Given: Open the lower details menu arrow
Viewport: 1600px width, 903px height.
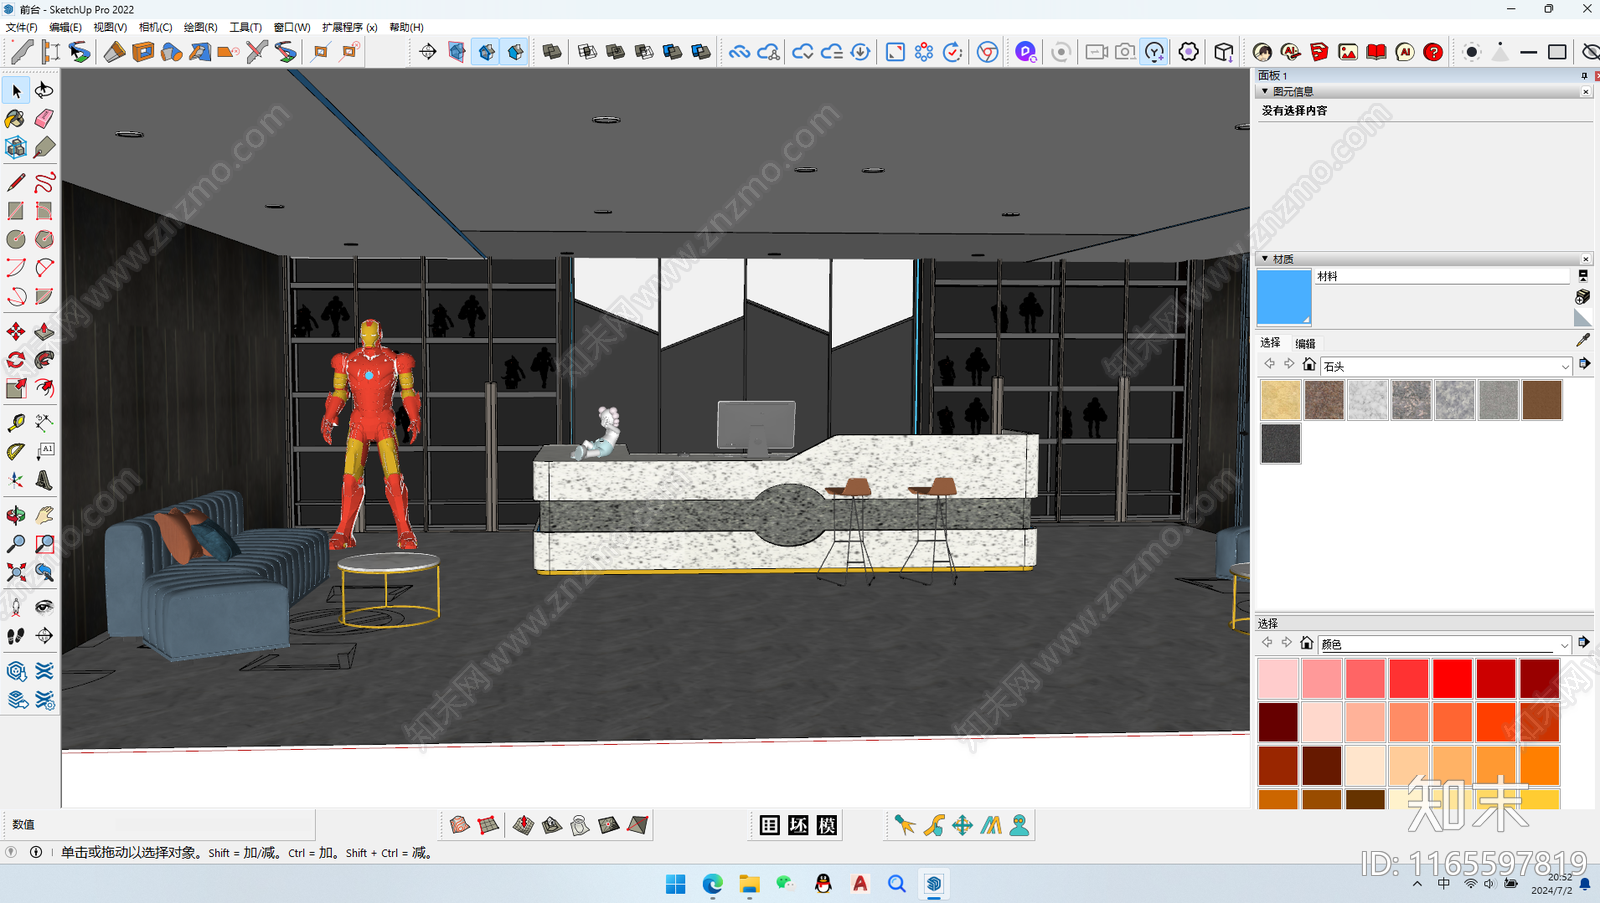Looking at the screenshot, I should click(1584, 643).
